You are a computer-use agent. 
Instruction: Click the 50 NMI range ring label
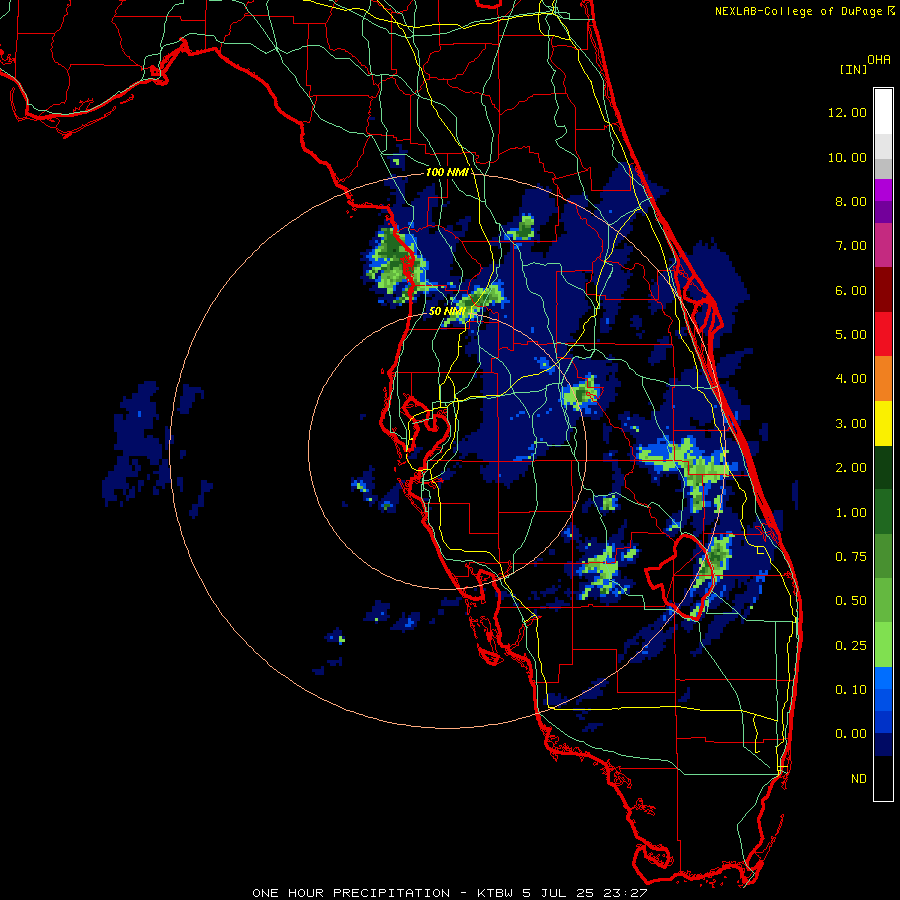[x=448, y=311]
